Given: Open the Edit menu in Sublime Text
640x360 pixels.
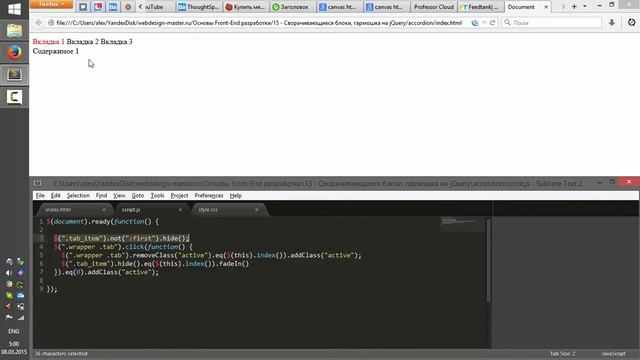Looking at the screenshot, I should pyautogui.click(x=56, y=196).
